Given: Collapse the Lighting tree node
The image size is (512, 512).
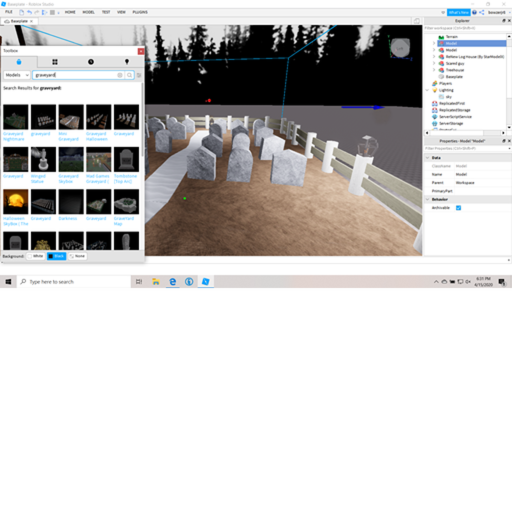Looking at the screenshot, I should (x=427, y=90).
